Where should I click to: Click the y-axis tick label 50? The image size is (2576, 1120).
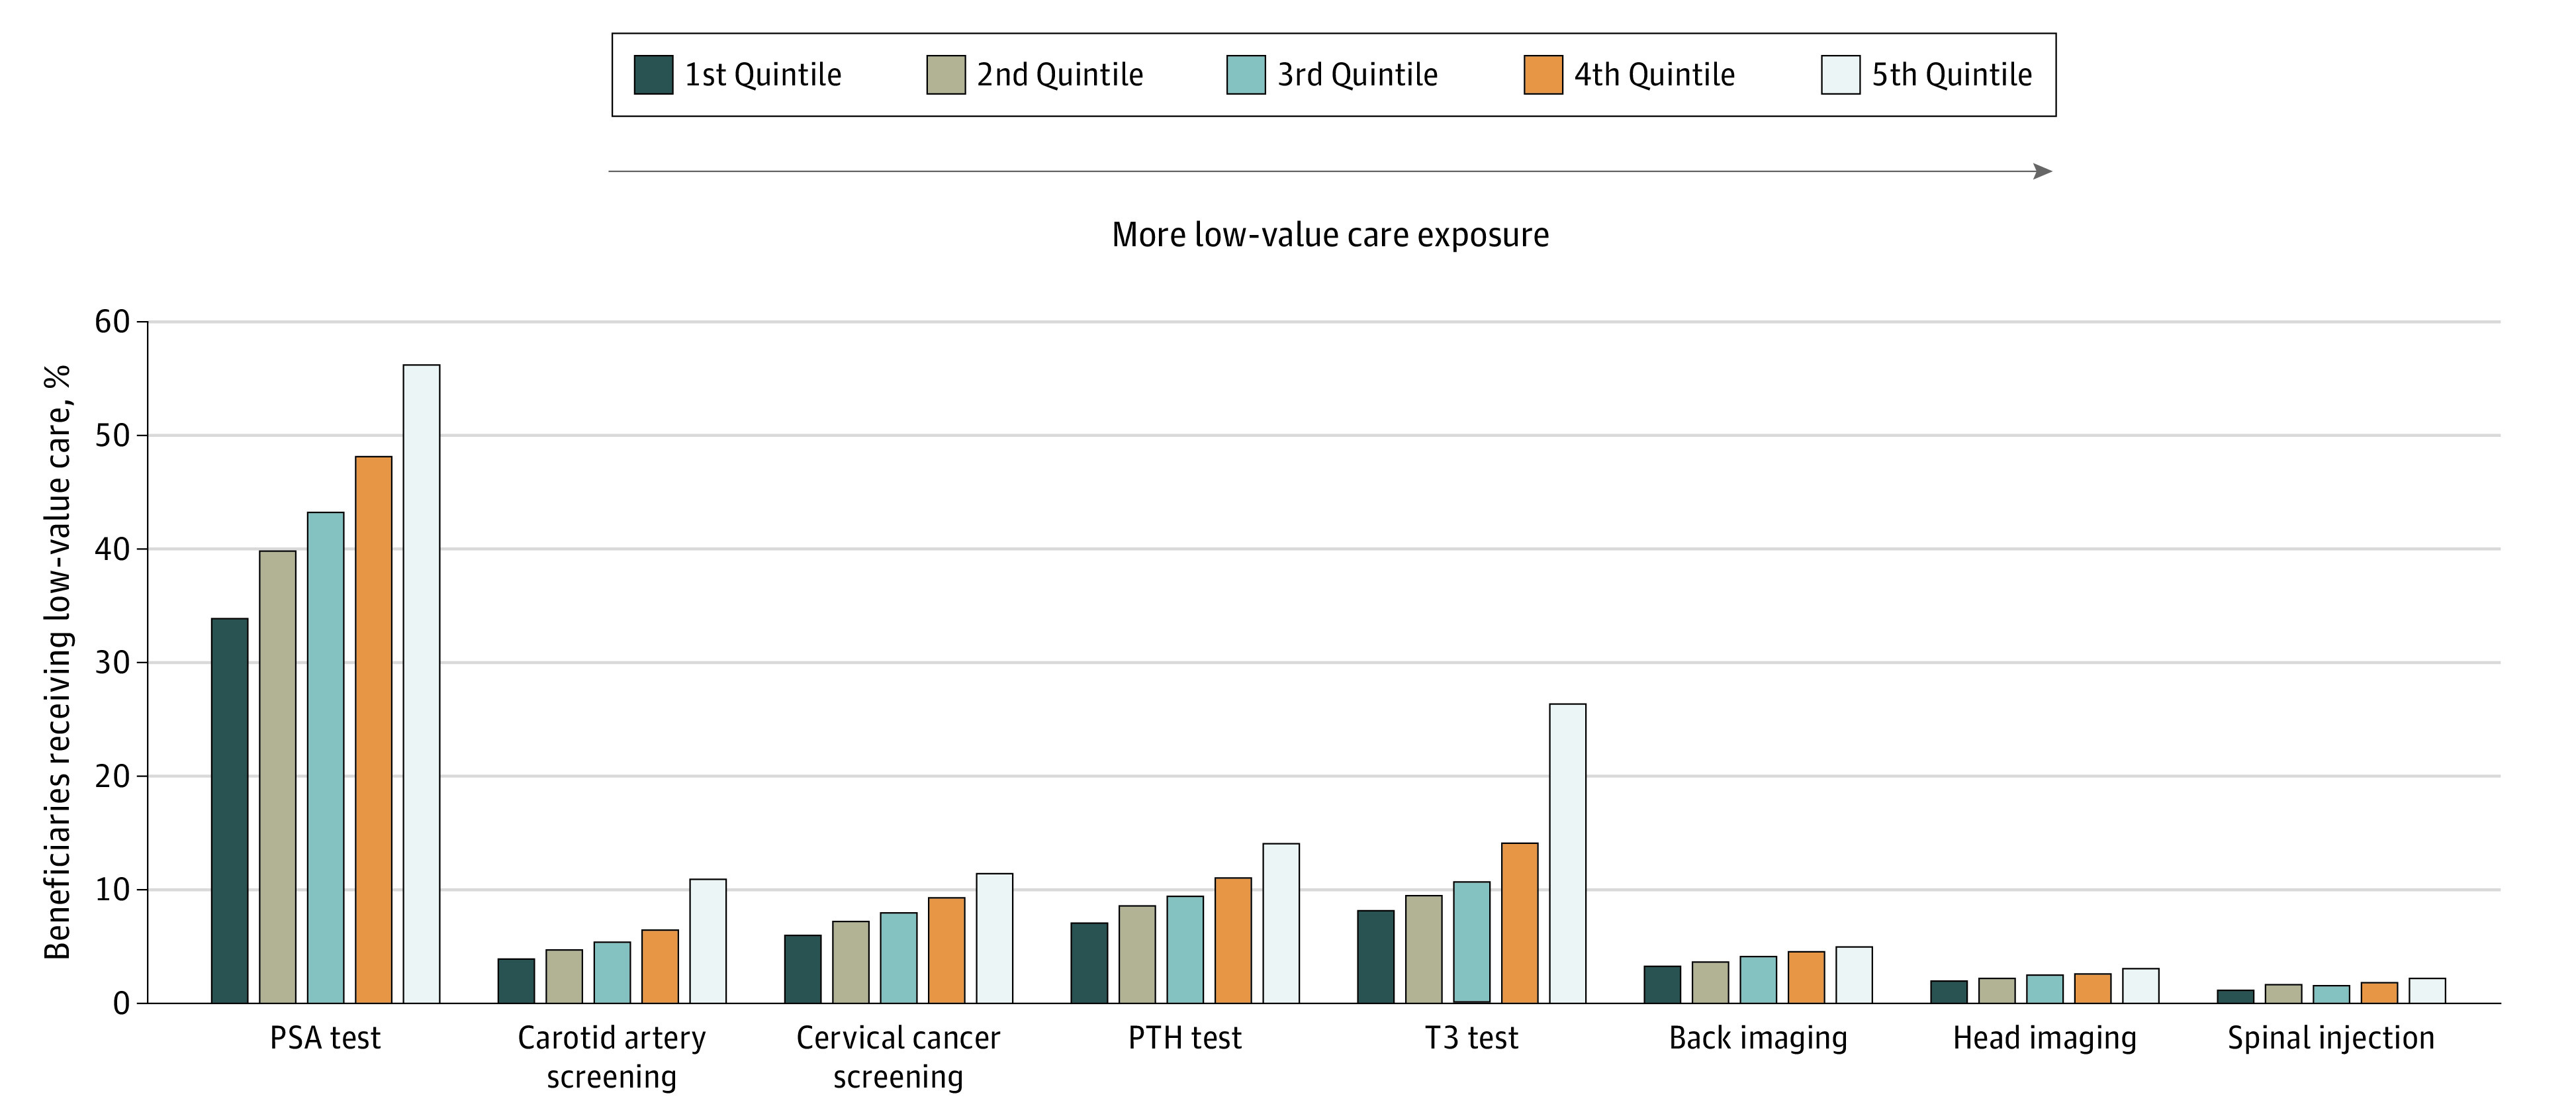[112, 435]
